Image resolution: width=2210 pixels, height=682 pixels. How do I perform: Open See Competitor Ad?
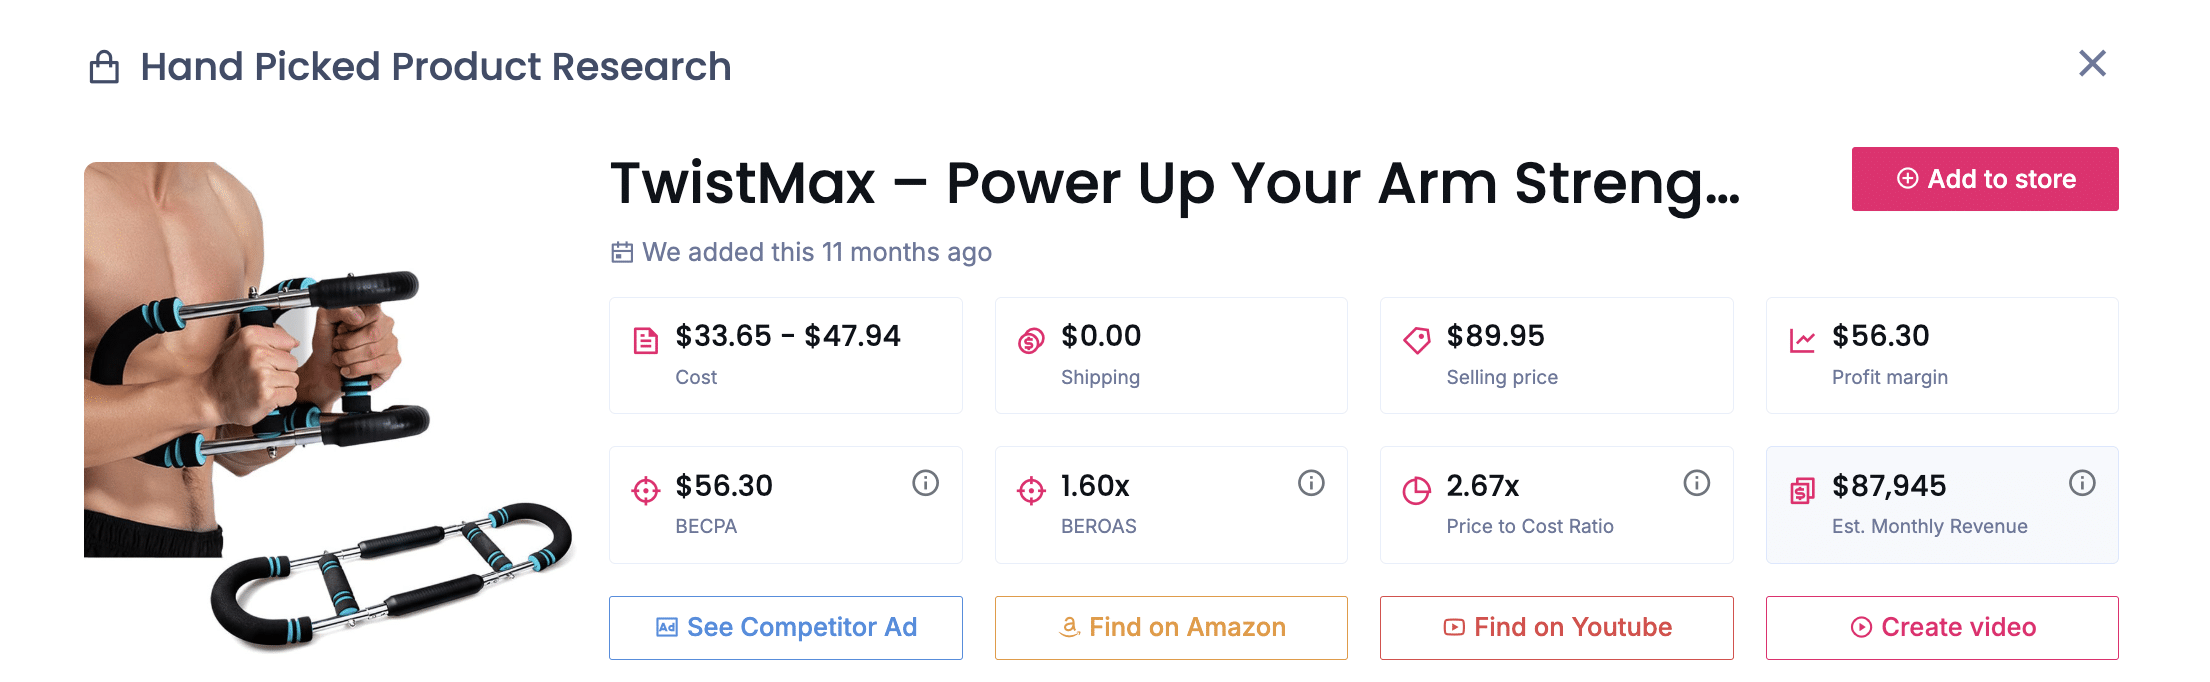click(x=786, y=628)
